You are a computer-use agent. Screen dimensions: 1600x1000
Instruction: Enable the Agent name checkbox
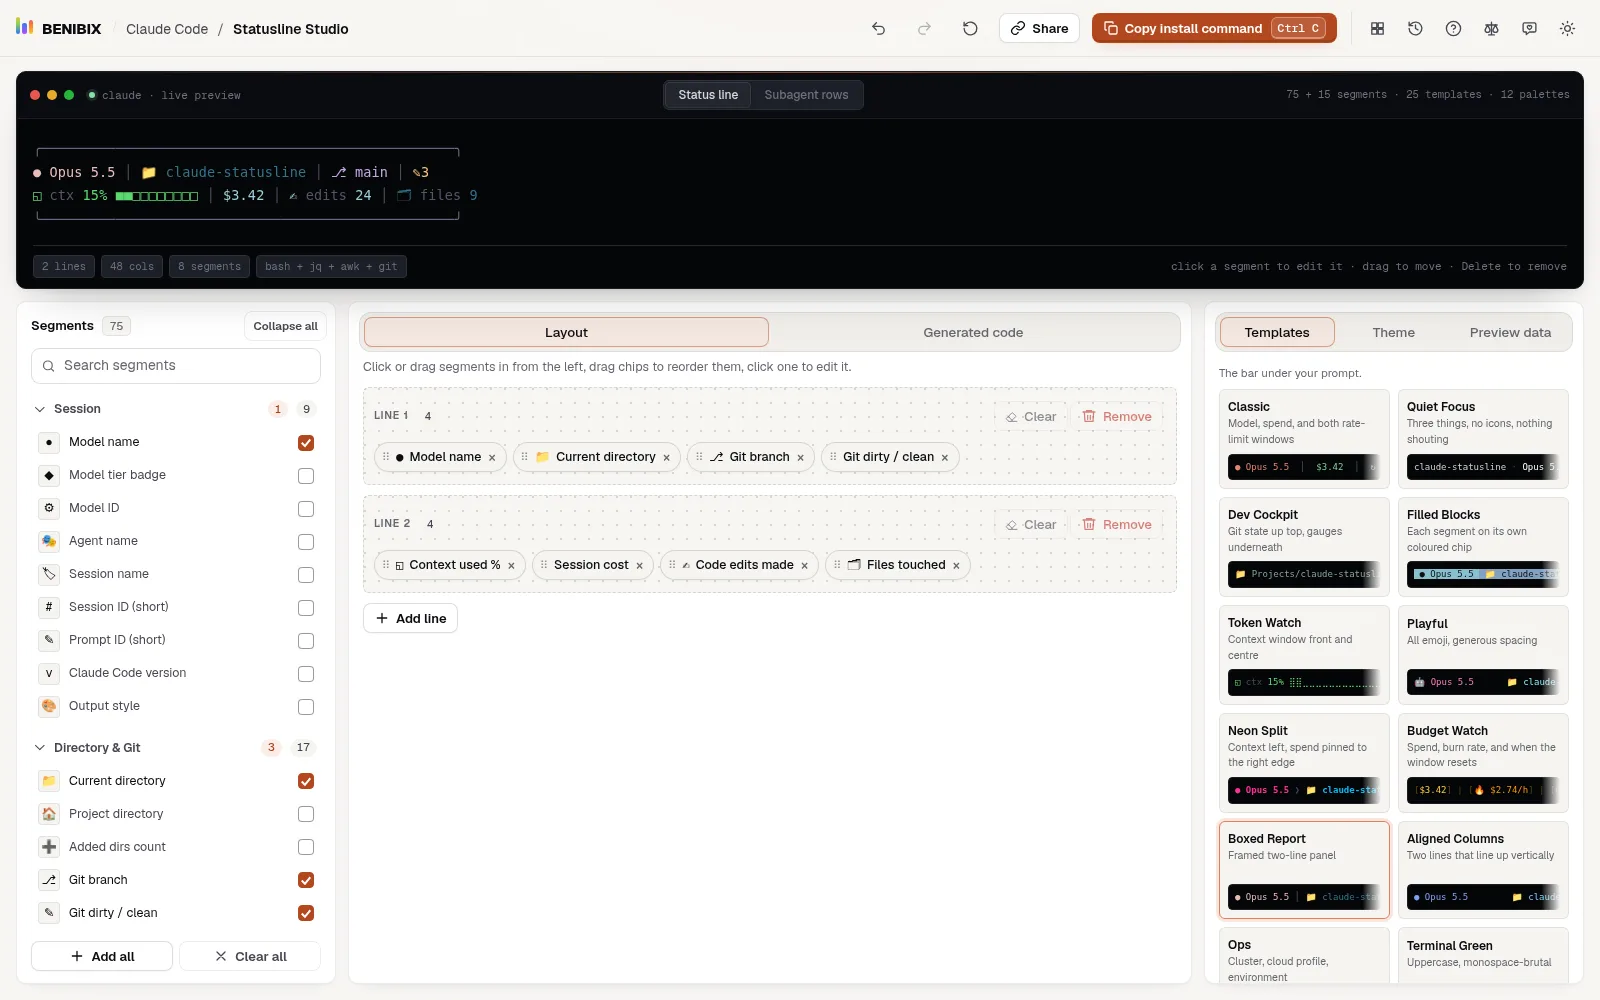click(306, 542)
